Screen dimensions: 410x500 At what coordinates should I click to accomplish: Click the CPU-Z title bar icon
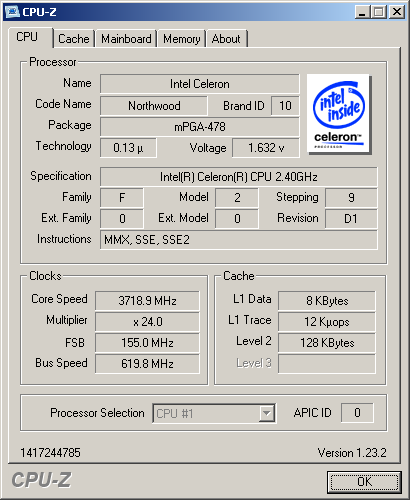pos(13,12)
